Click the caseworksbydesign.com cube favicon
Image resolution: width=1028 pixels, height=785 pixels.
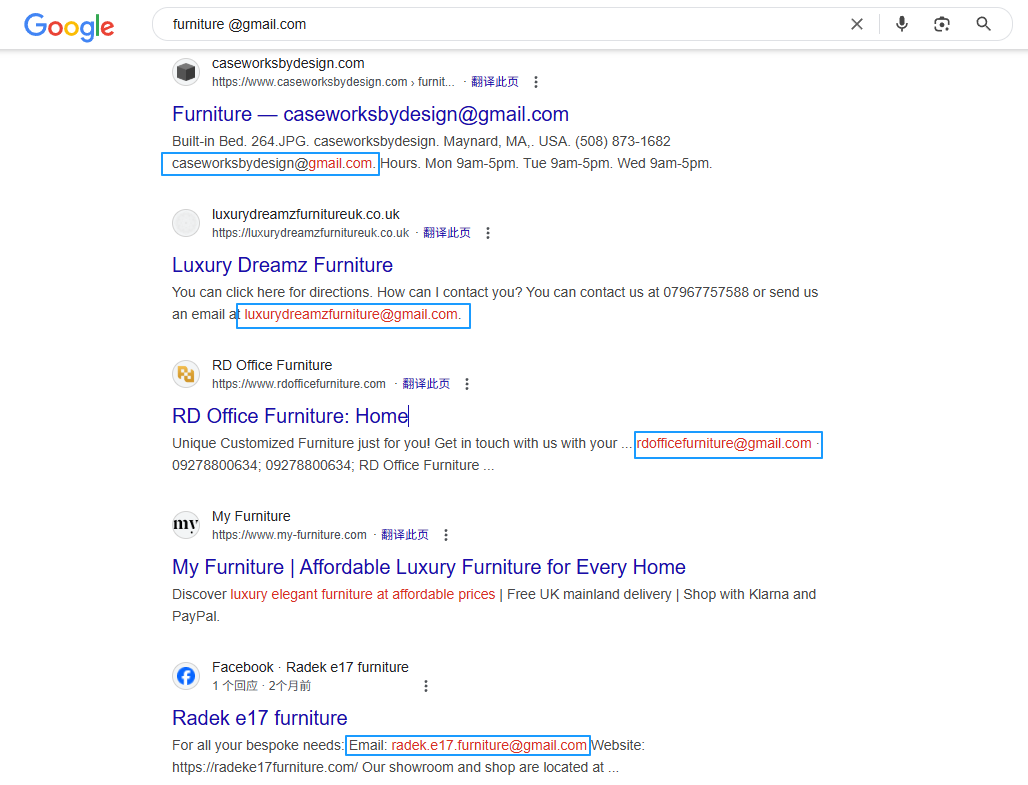(x=186, y=71)
